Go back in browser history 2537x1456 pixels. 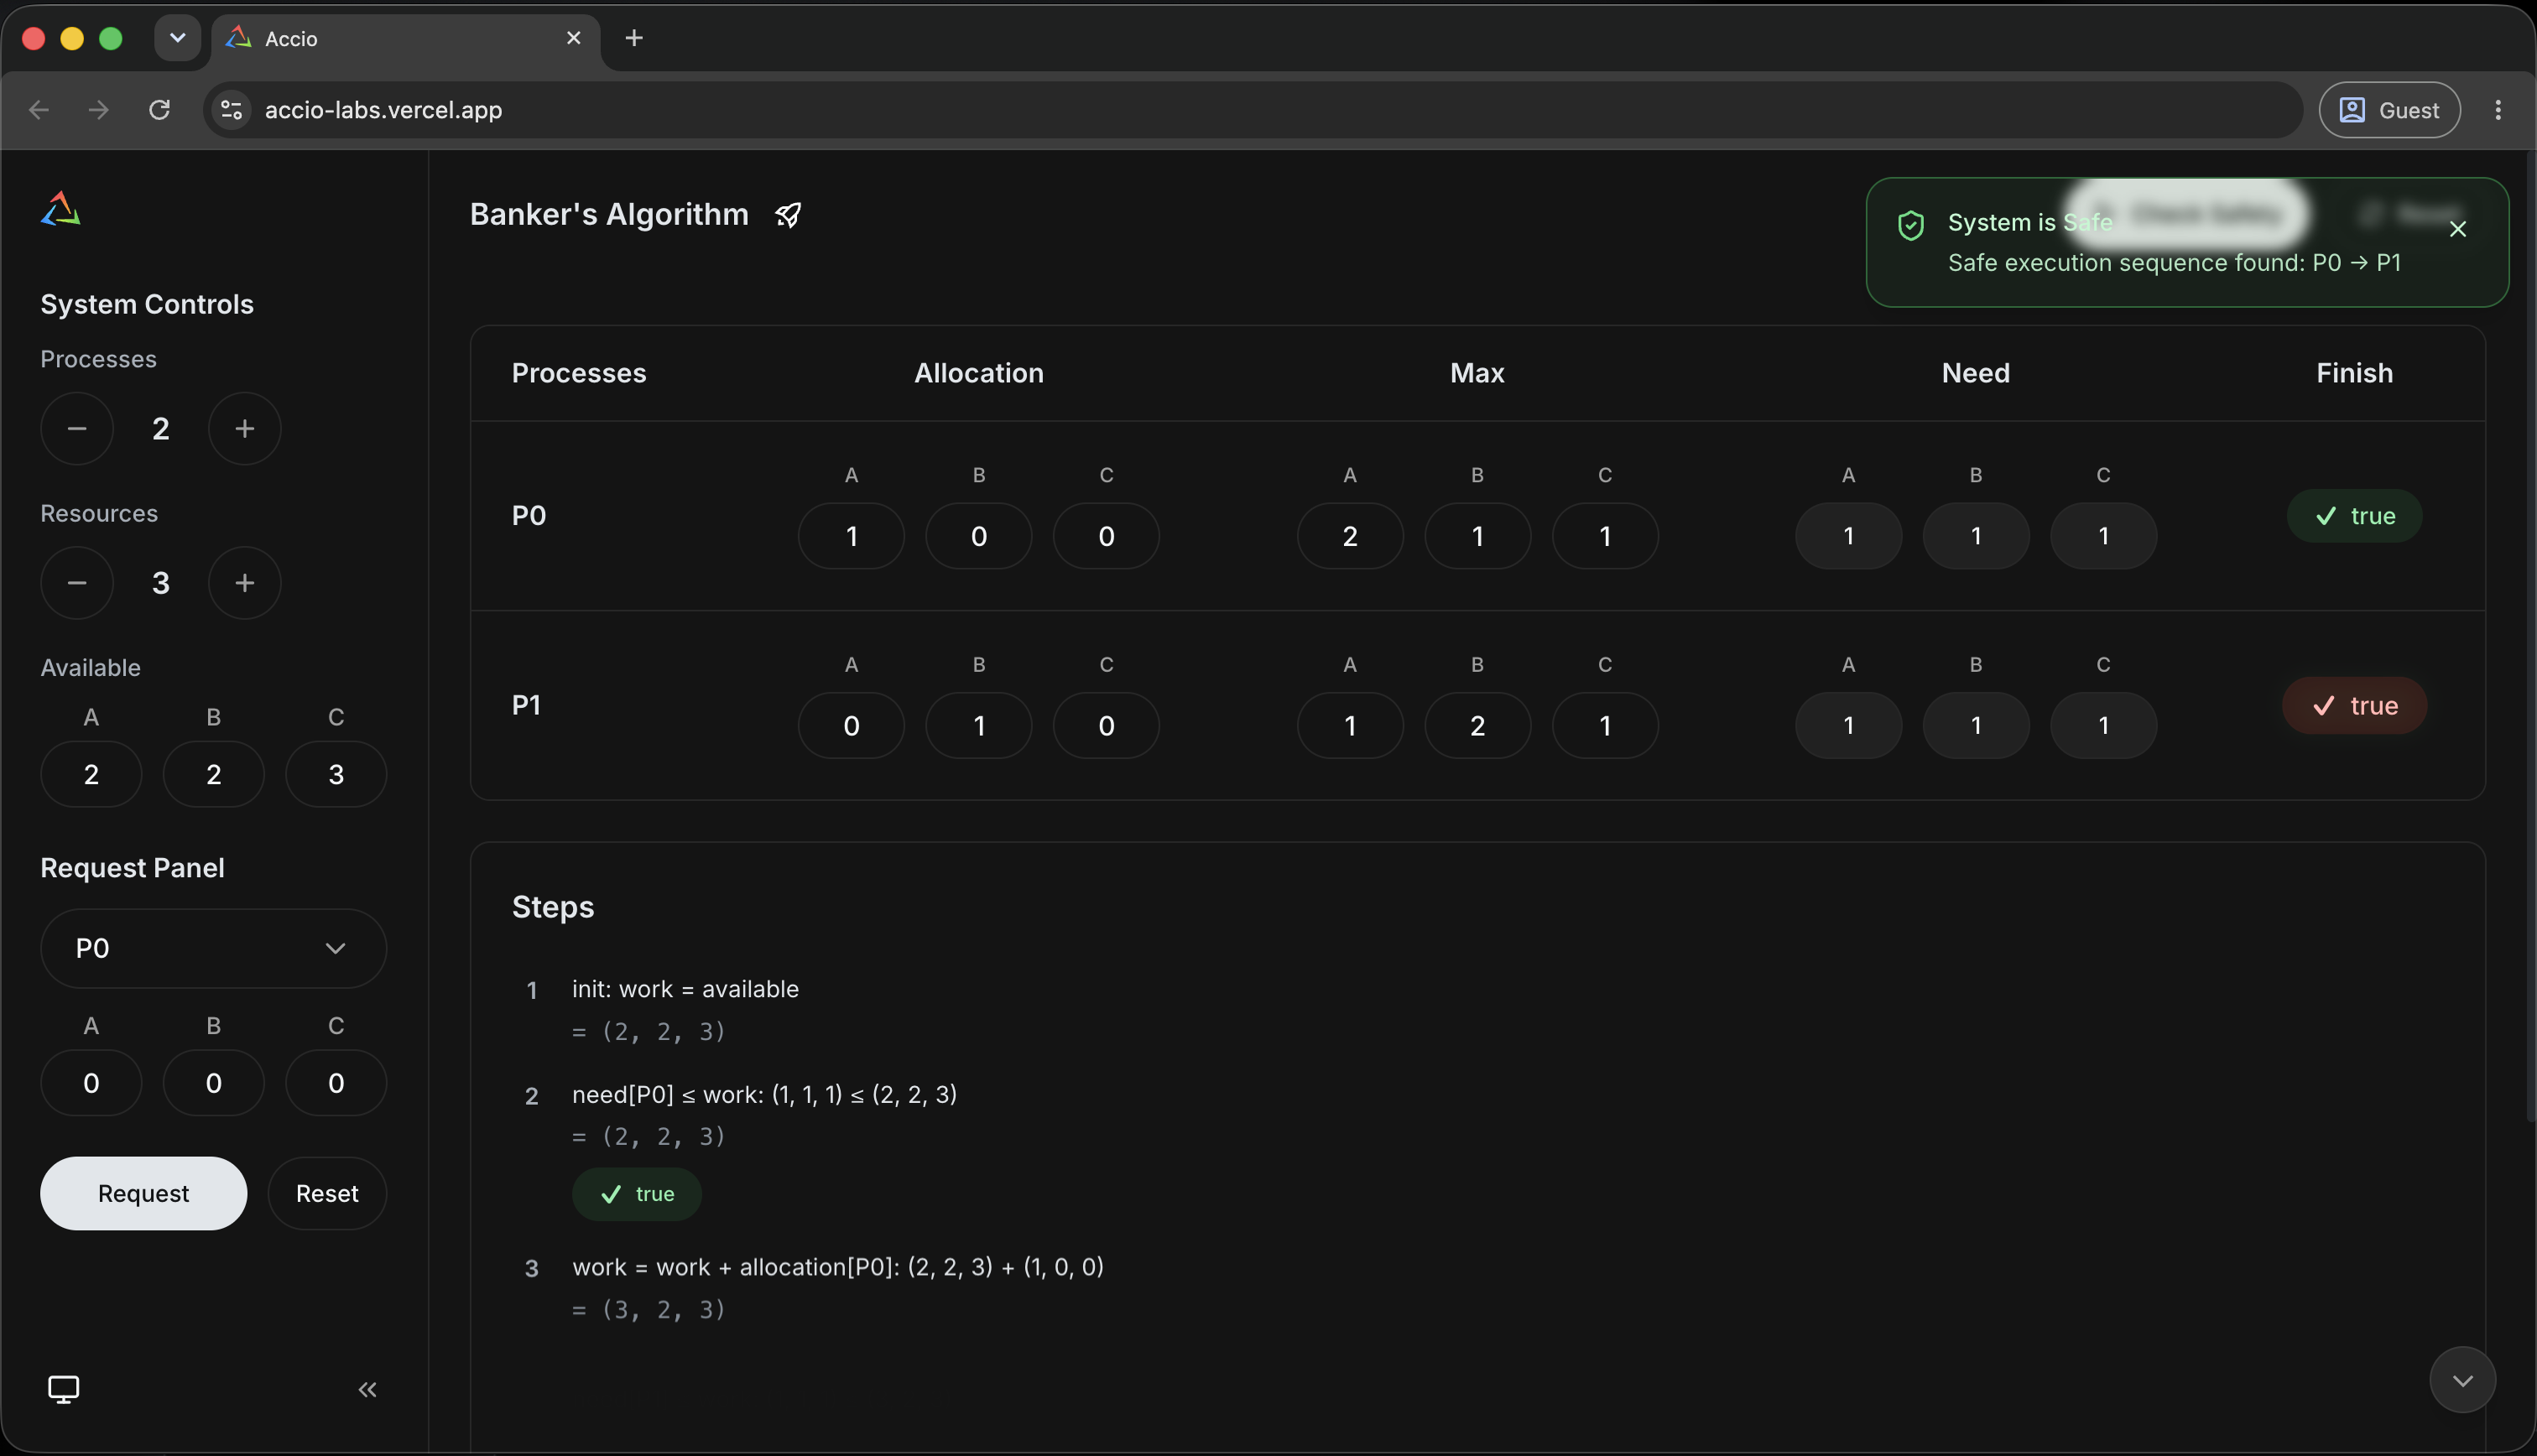pos(39,110)
